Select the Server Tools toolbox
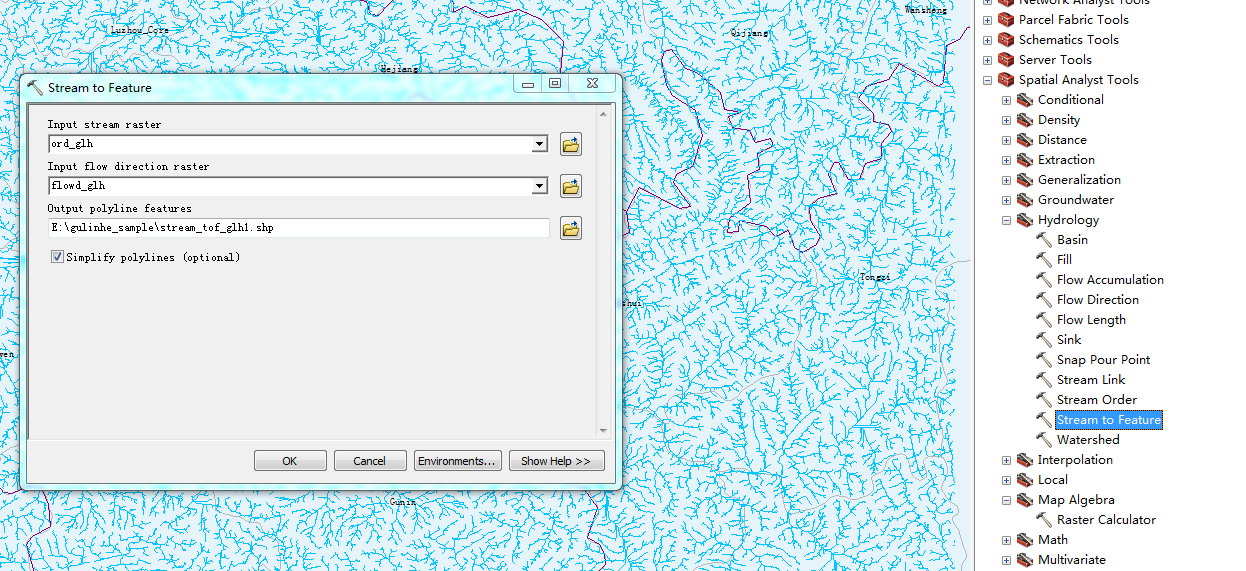This screenshot has width=1246, height=571. click(x=1055, y=60)
